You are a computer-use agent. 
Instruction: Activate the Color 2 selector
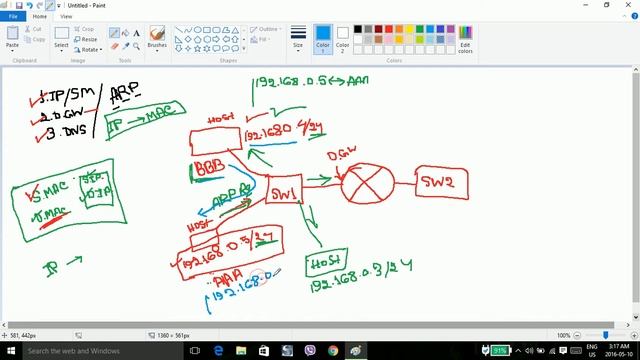click(342, 39)
